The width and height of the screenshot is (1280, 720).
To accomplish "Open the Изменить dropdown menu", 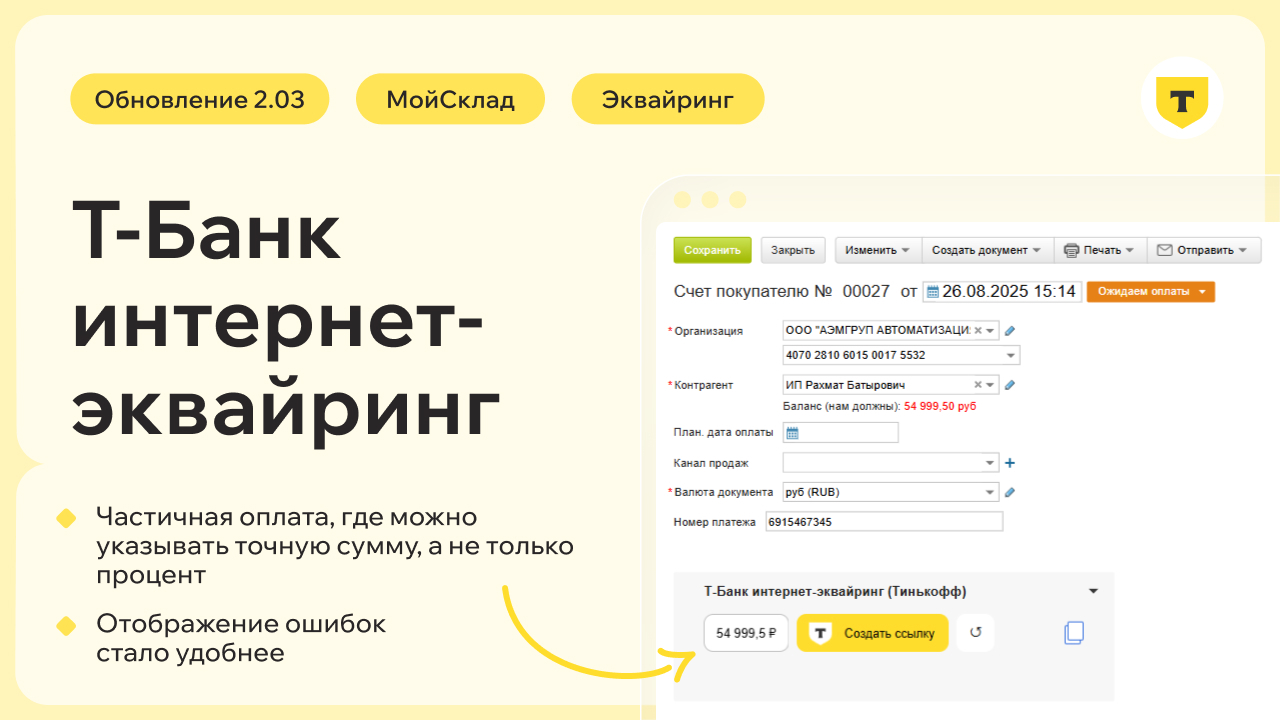I will pyautogui.click(x=877, y=250).
